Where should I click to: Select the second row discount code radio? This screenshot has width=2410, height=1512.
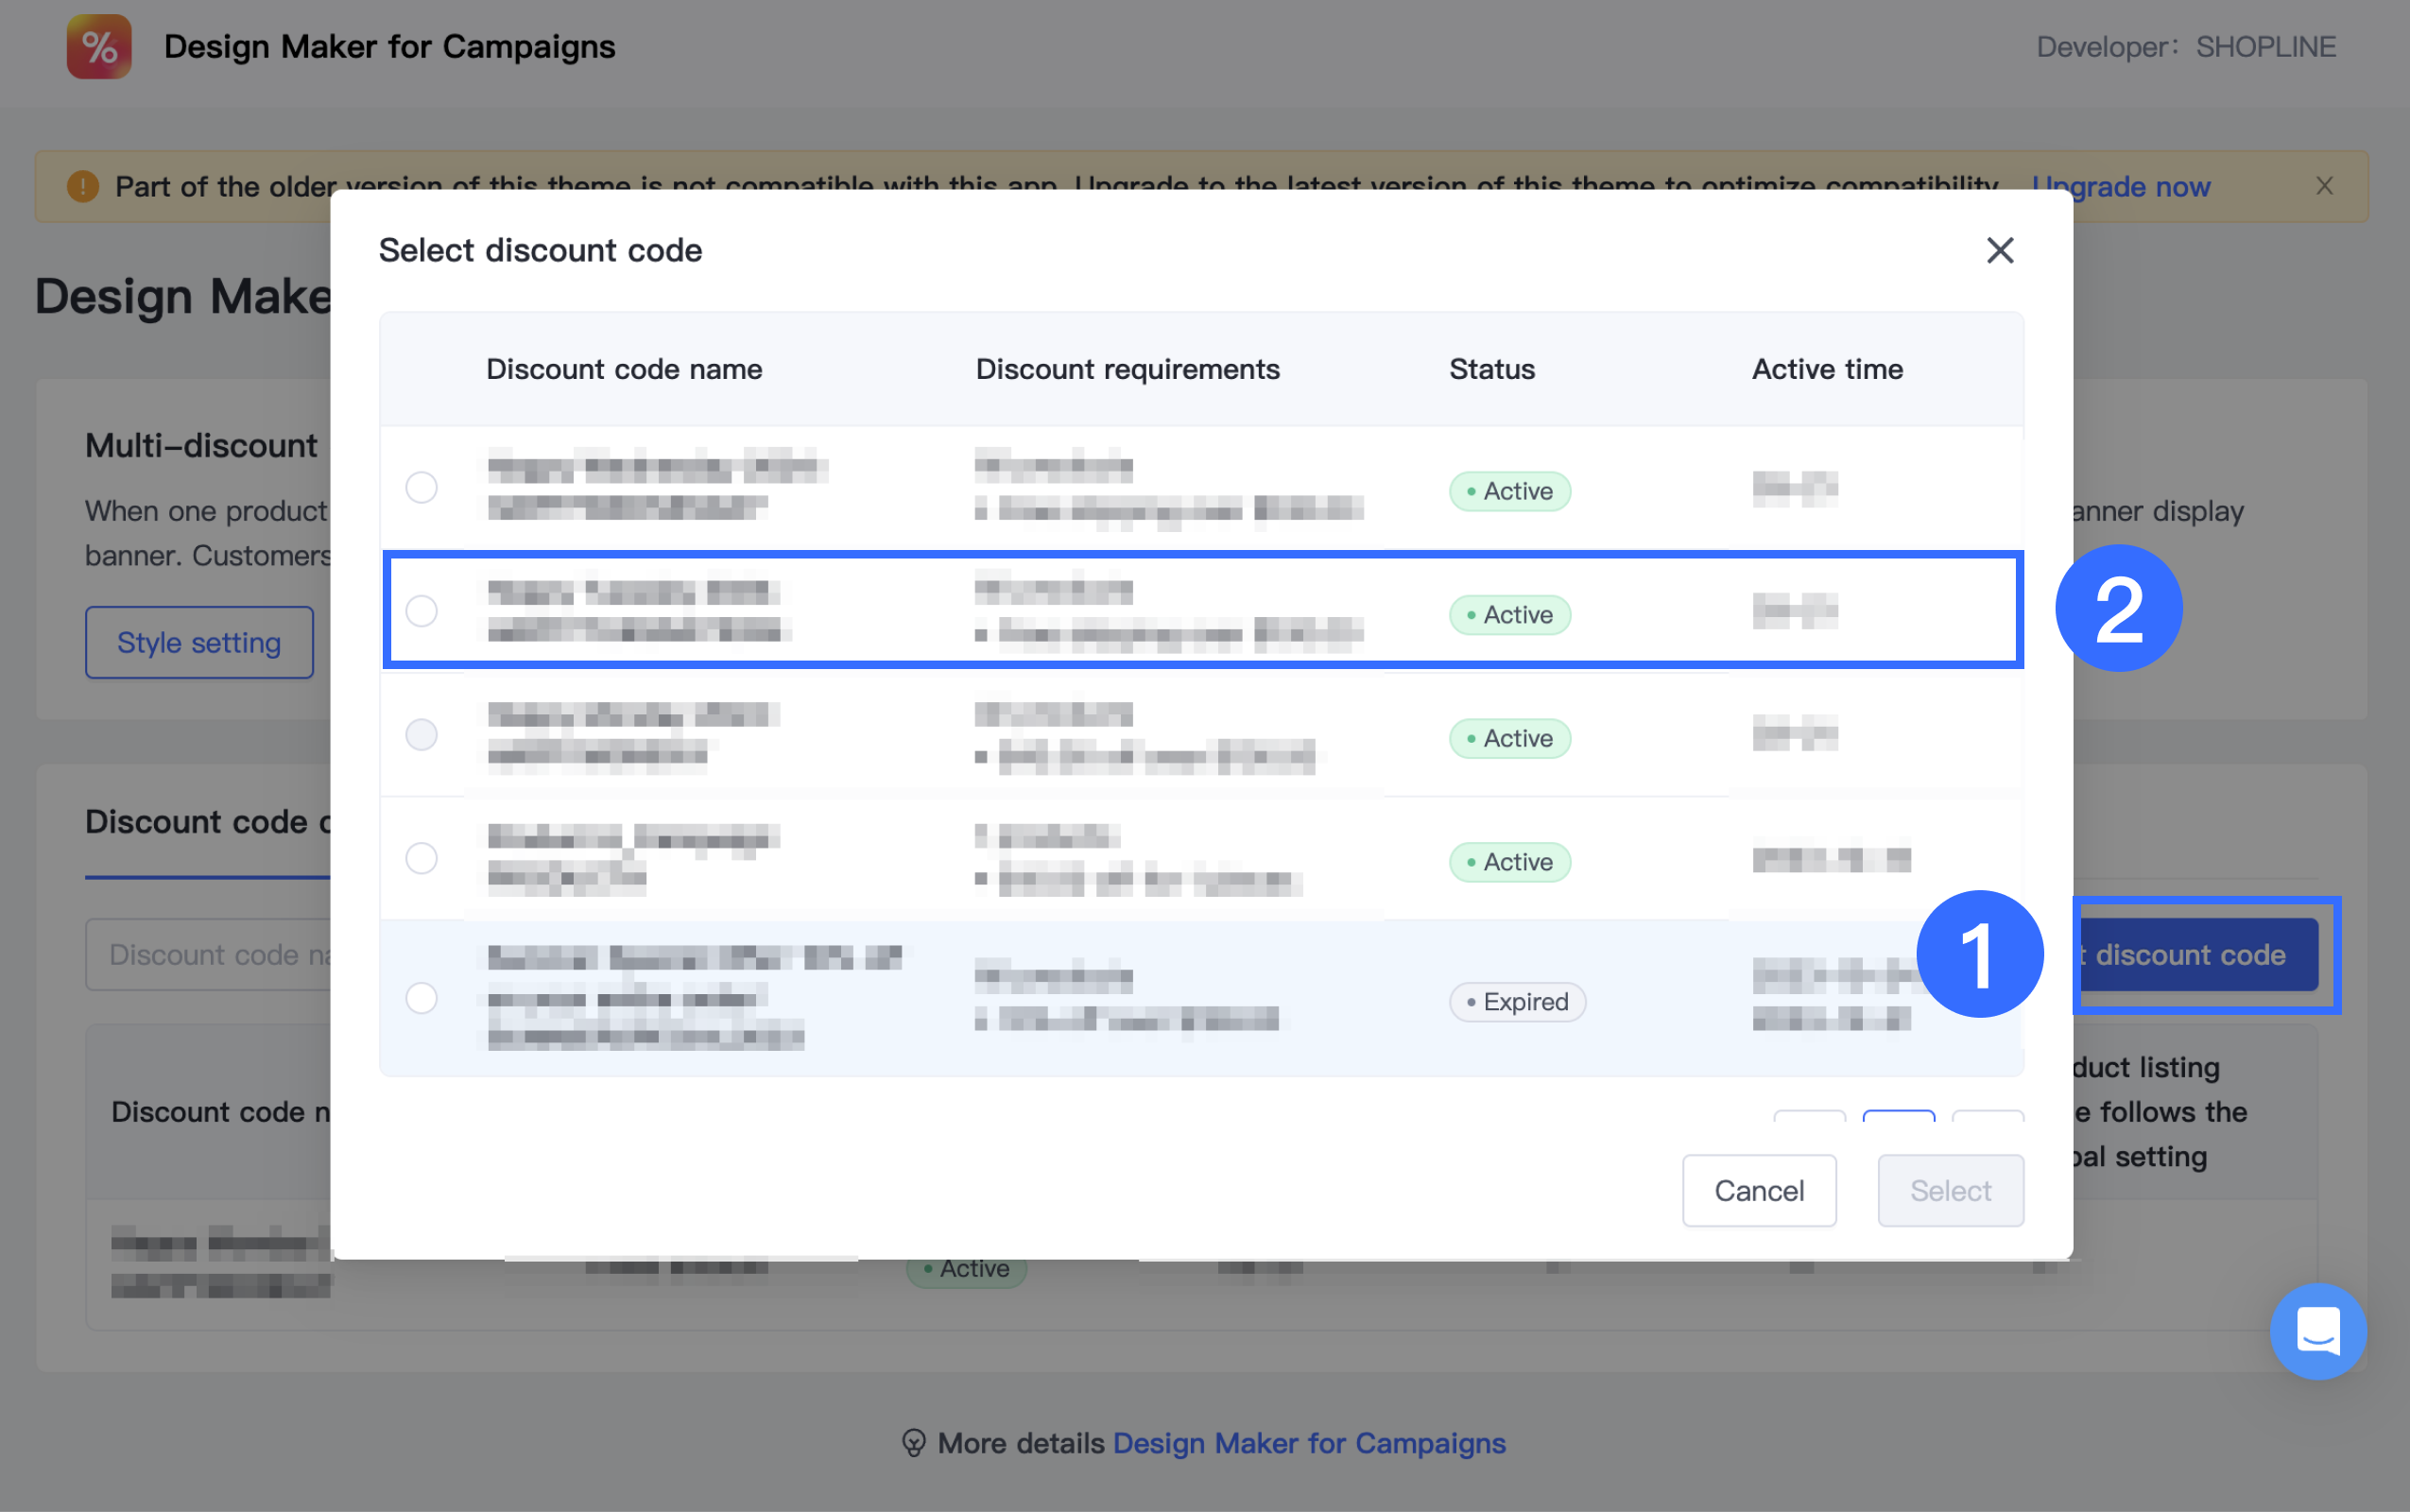[x=422, y=611]
